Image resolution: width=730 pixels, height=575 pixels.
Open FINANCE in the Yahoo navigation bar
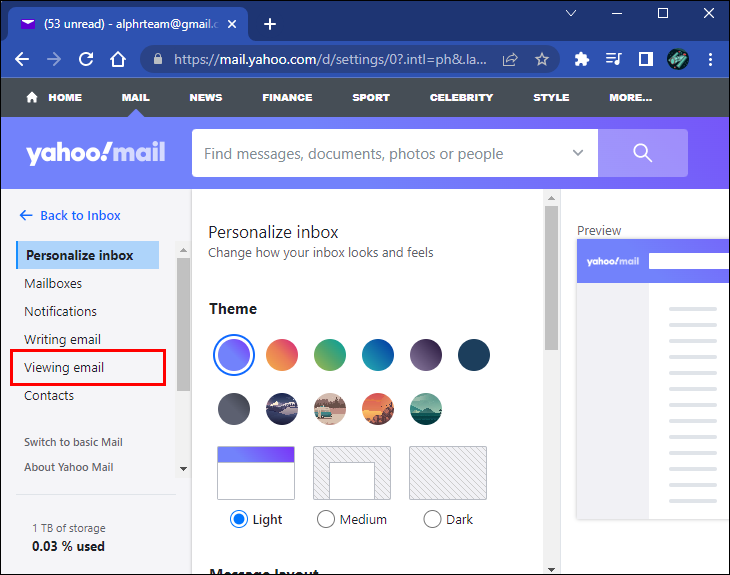287,97
